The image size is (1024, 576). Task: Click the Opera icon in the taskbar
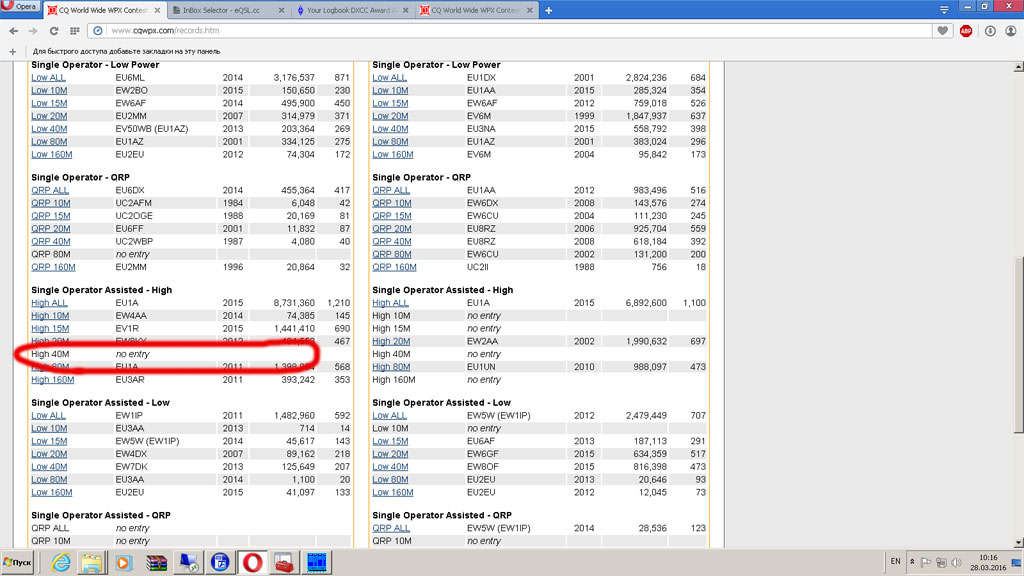252,562
